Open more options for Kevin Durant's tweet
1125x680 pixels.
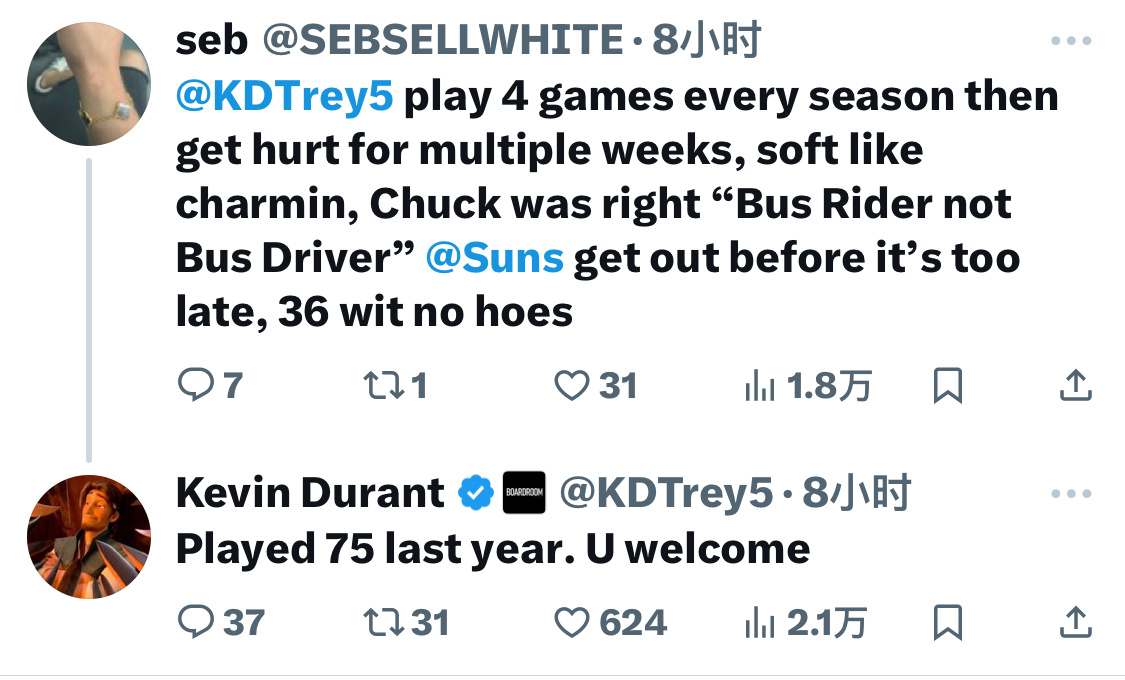[1072, 493]
